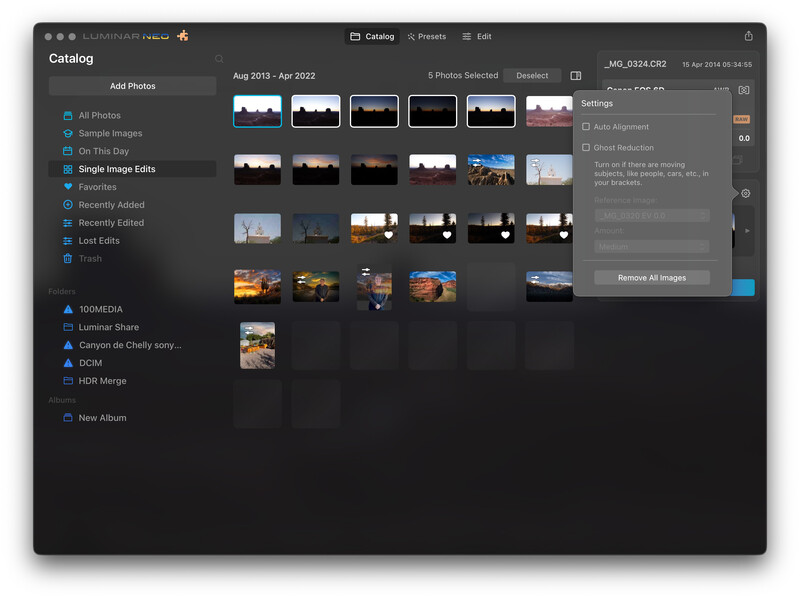Switch to the Edit tab
800x599 pixels.
tap(477, 36)
